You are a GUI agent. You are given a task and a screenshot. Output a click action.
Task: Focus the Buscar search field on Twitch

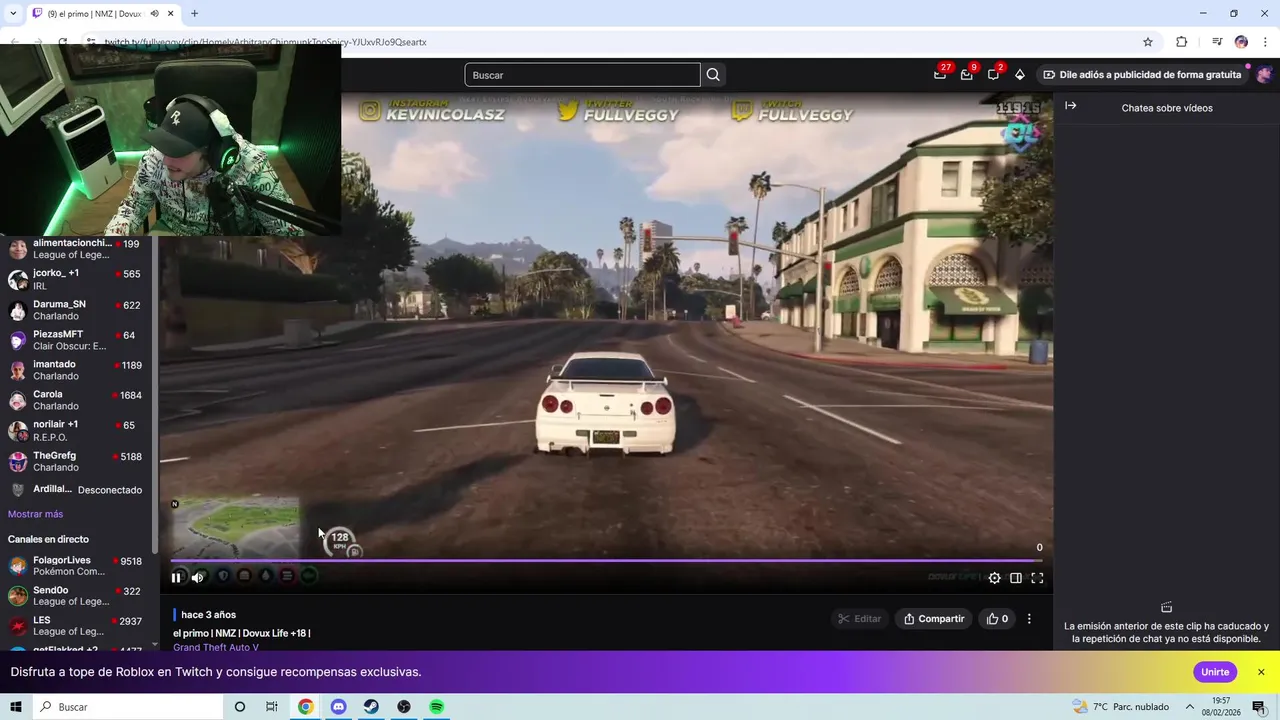[582, 75]
